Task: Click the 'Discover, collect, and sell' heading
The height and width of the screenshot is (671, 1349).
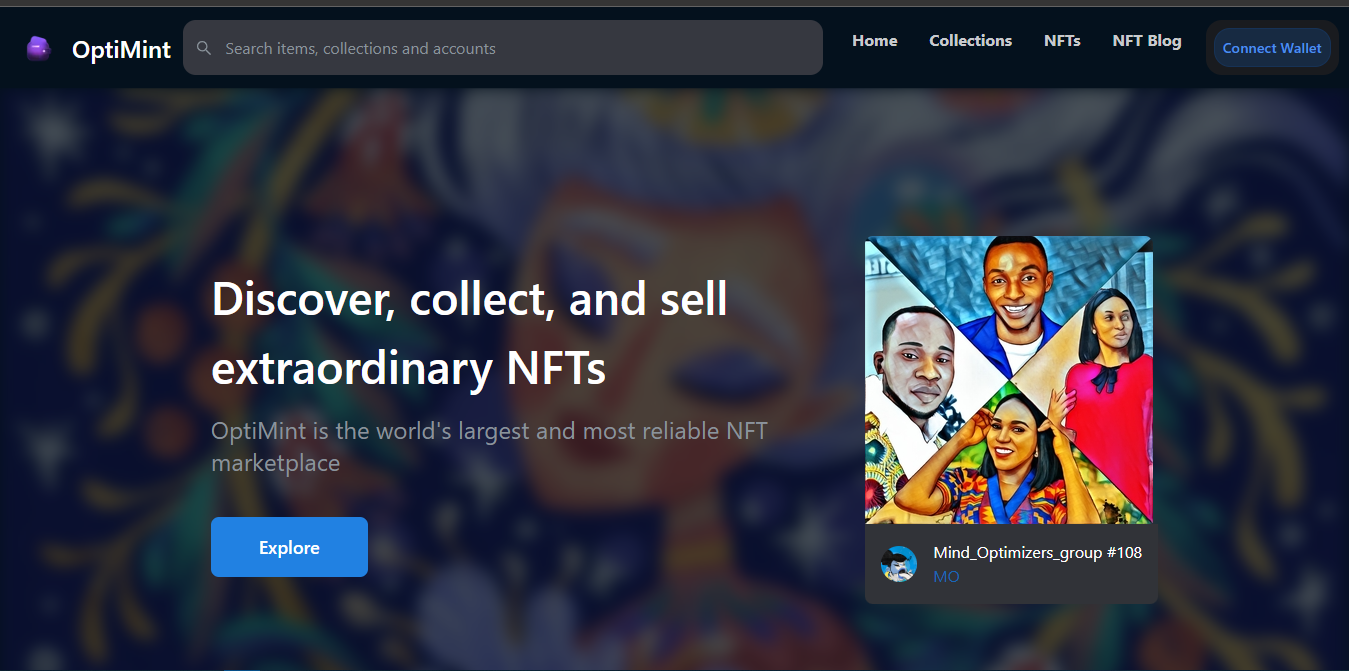Action: 470,299
